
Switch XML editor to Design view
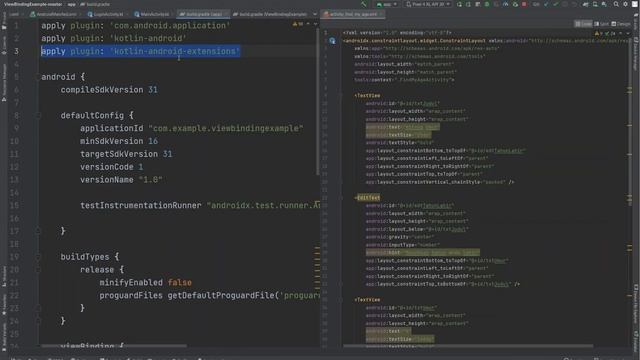click(x=621, y=24)
